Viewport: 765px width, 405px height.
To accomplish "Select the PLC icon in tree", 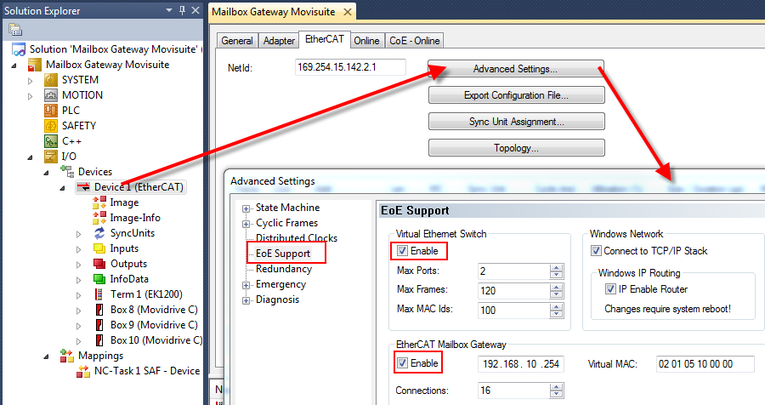I will pos(51,110).
